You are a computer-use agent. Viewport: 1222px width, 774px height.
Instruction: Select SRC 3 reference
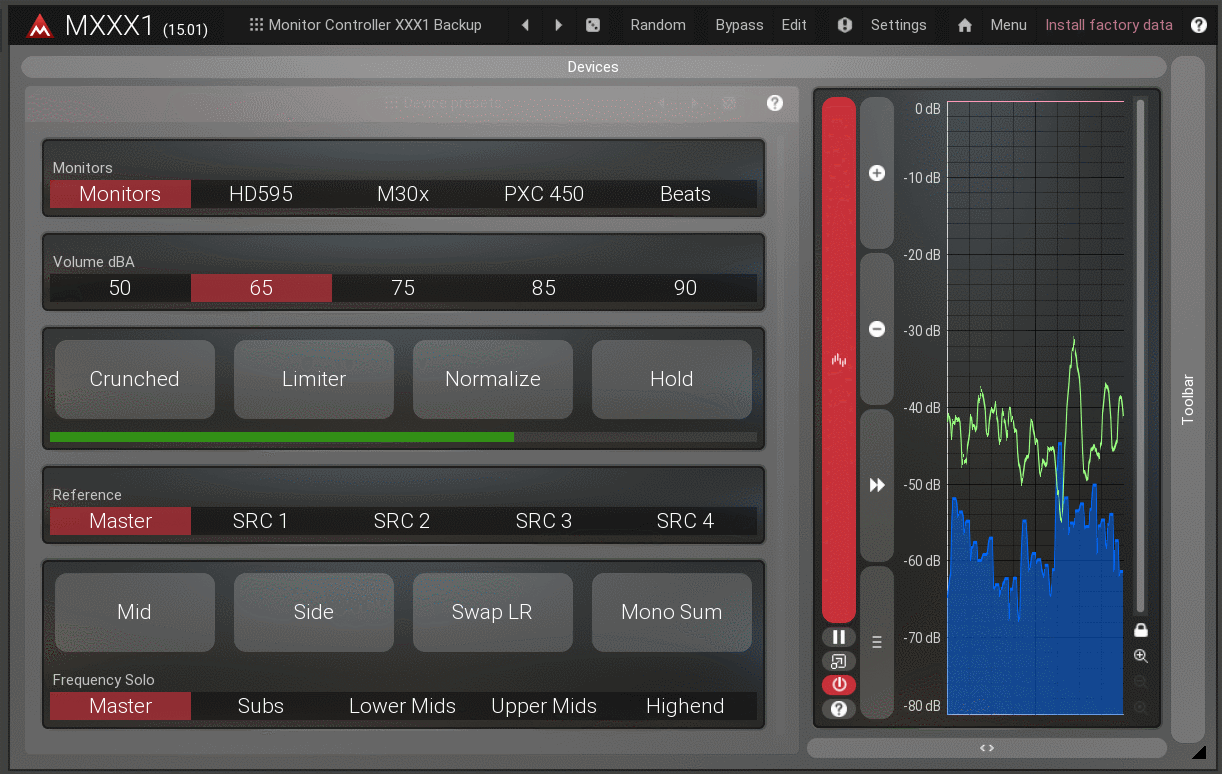click(x=544, y=521)
